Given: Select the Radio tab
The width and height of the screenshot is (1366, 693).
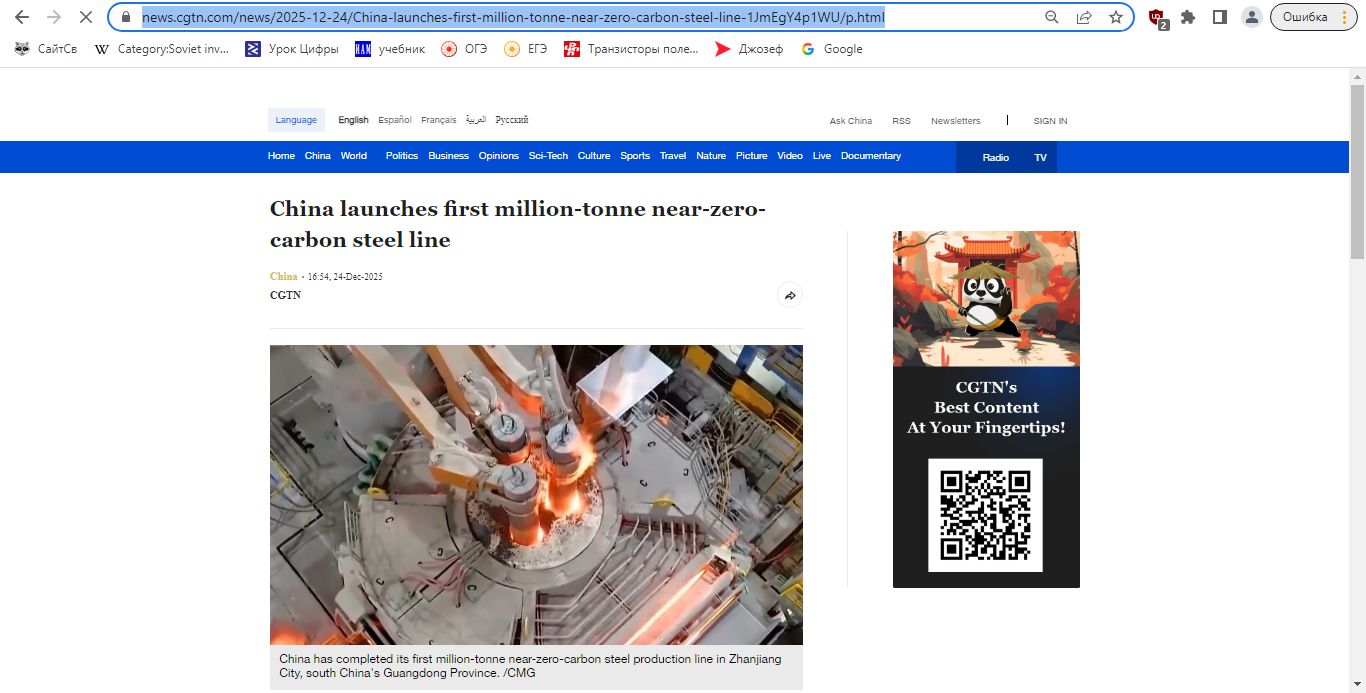Looking at the screenshot, I should click(995, 157).
